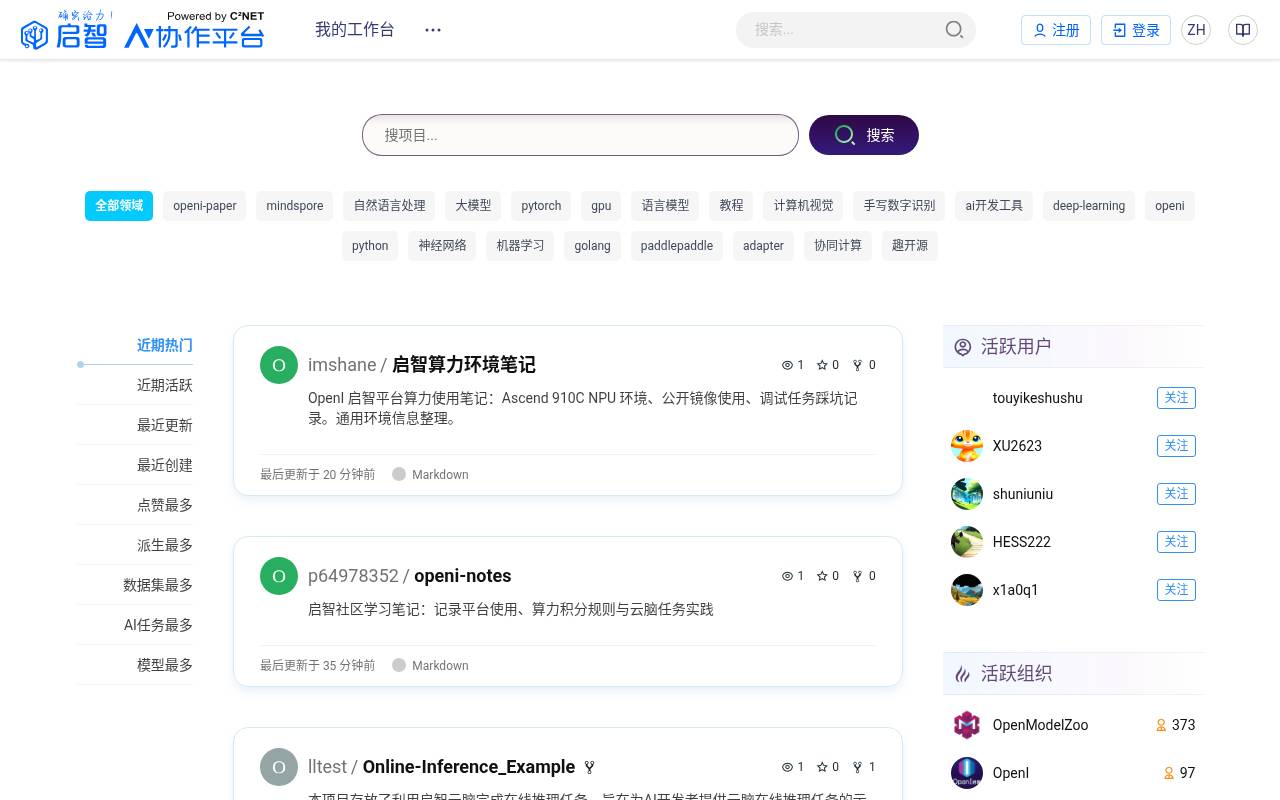Screen dimensions: 1280x800
Task: Open the documentation book icon
Action: pyautogui.click(x=1243, y=30)
